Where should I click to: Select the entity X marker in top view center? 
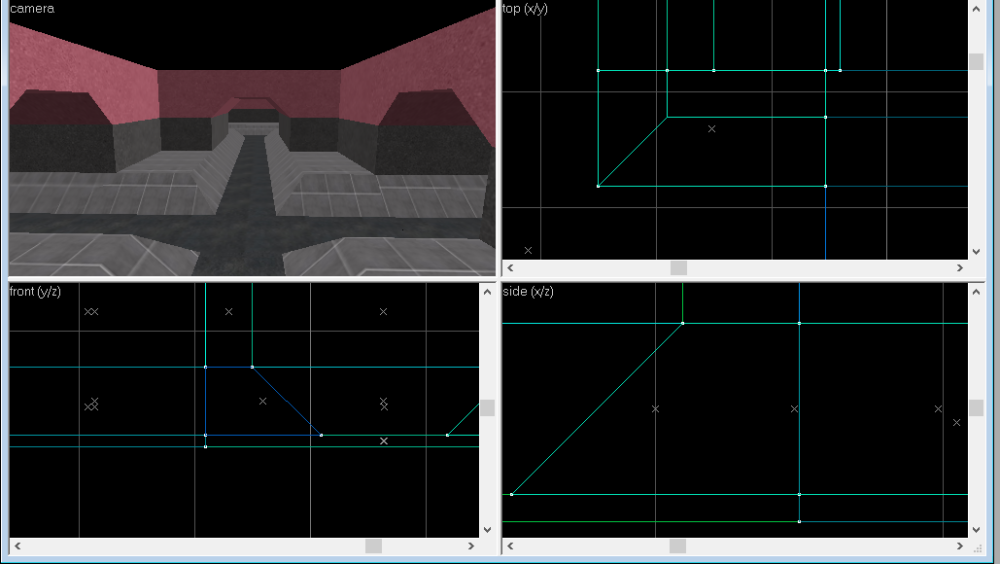[712, 129]
